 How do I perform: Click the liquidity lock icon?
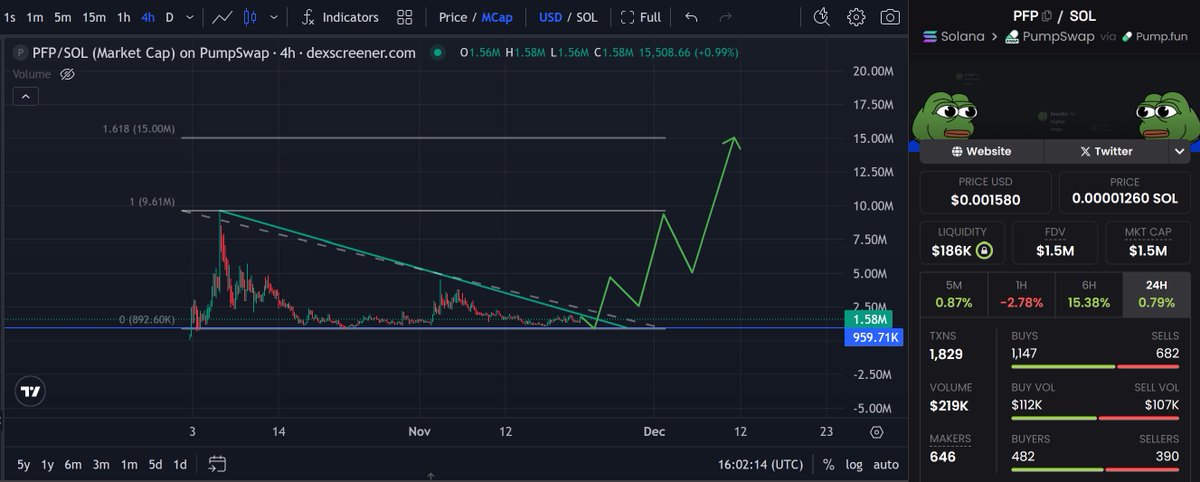point(985,250)
